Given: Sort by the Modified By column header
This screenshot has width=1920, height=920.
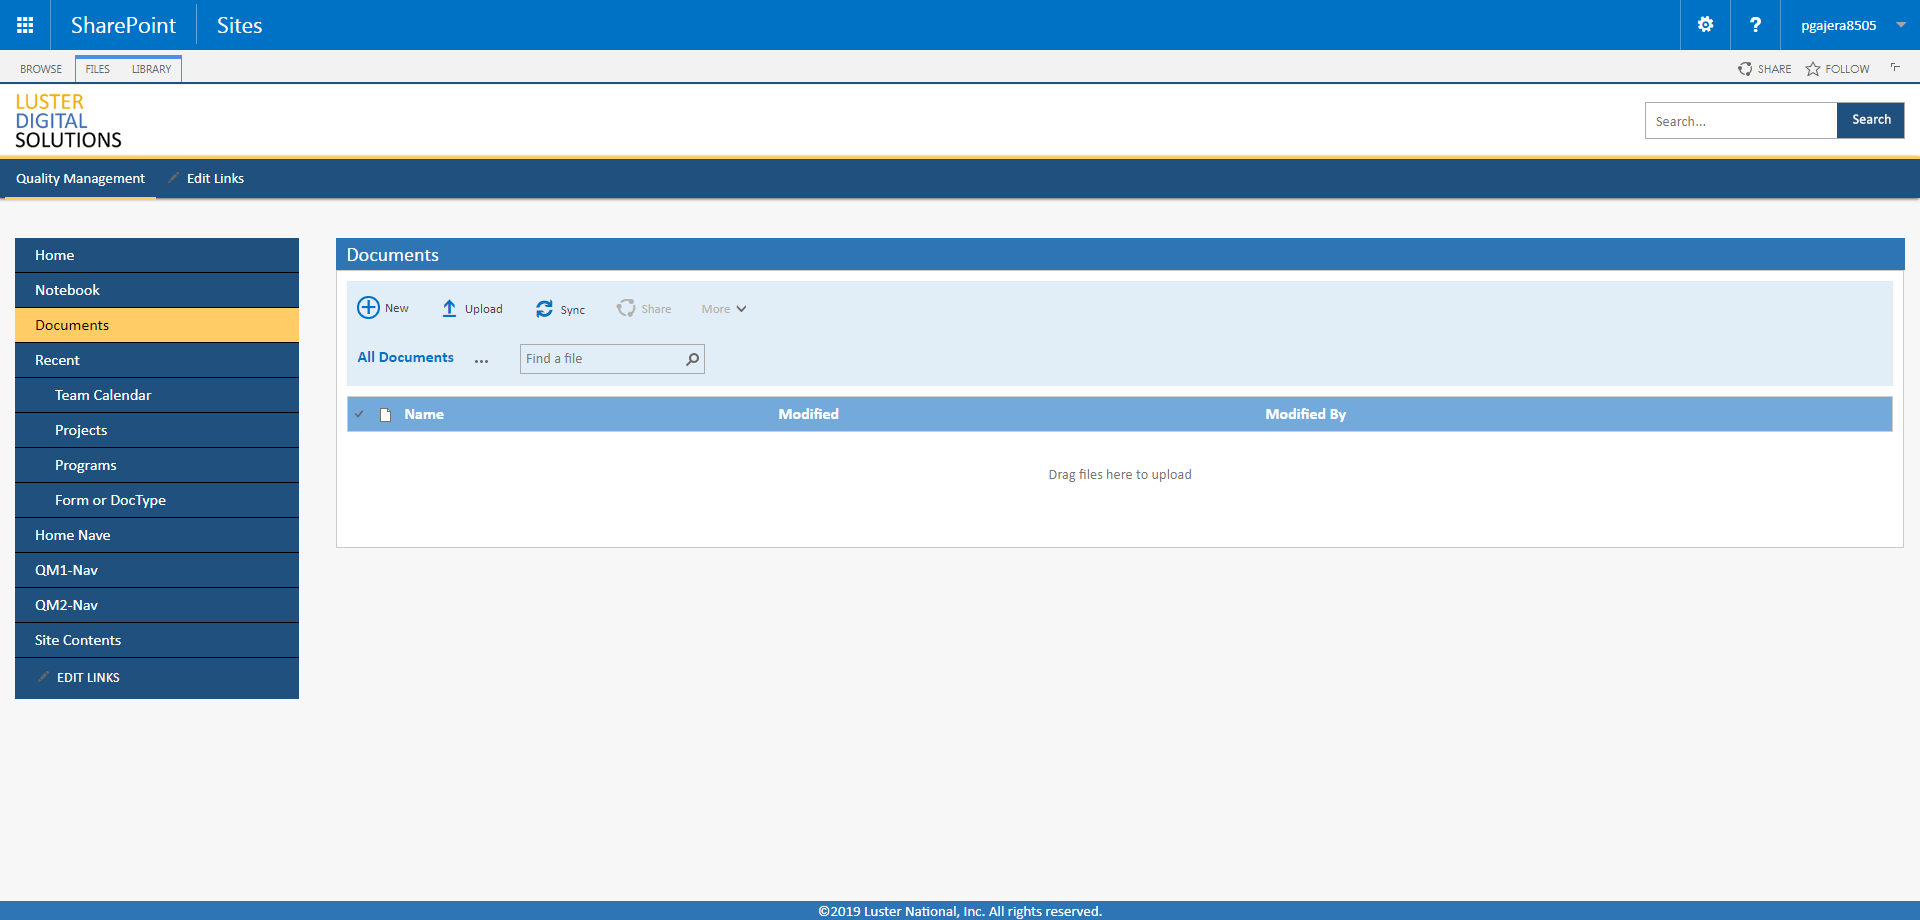Looking at the screenshot, I should click(x=1305, y=414).
